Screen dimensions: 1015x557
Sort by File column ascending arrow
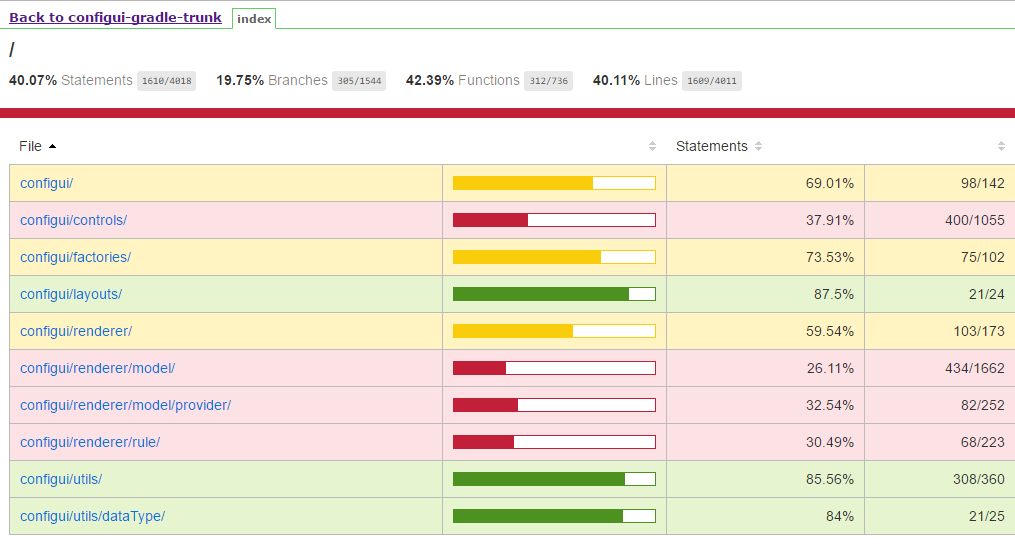click(52, 146)
